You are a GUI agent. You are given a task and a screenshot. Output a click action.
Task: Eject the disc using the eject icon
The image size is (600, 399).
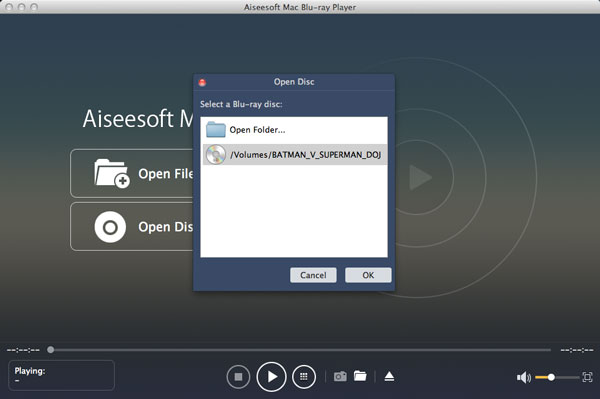[x=389, y=376]
